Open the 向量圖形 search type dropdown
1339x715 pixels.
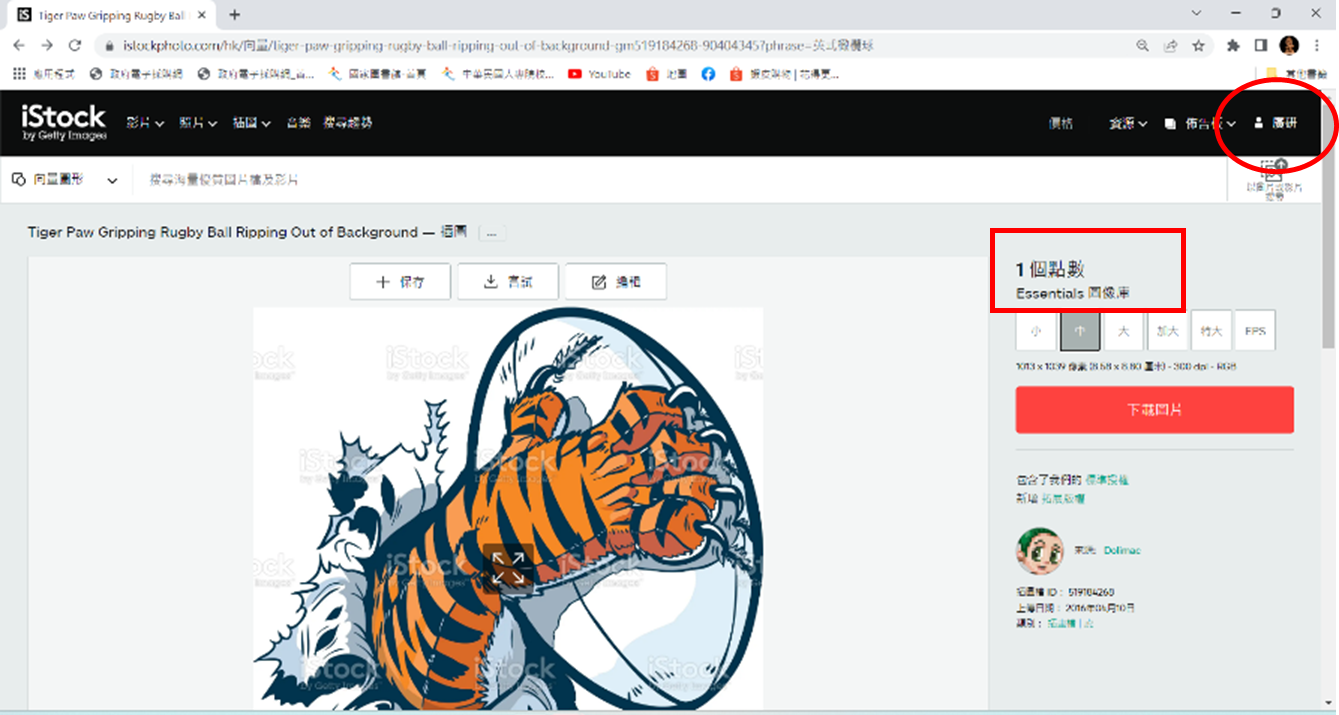click(65, 180)
